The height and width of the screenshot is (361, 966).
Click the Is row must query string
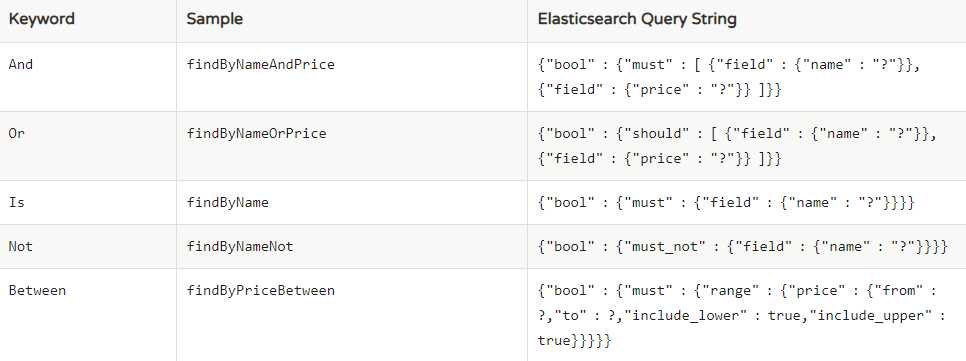tap(726, 202)
